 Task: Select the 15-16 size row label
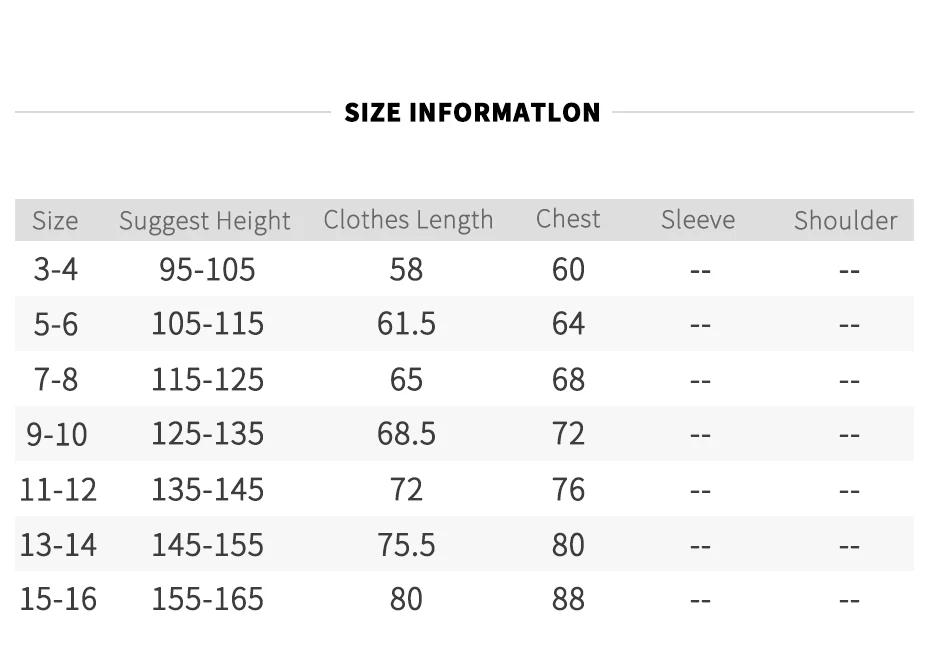click(58, 599)
